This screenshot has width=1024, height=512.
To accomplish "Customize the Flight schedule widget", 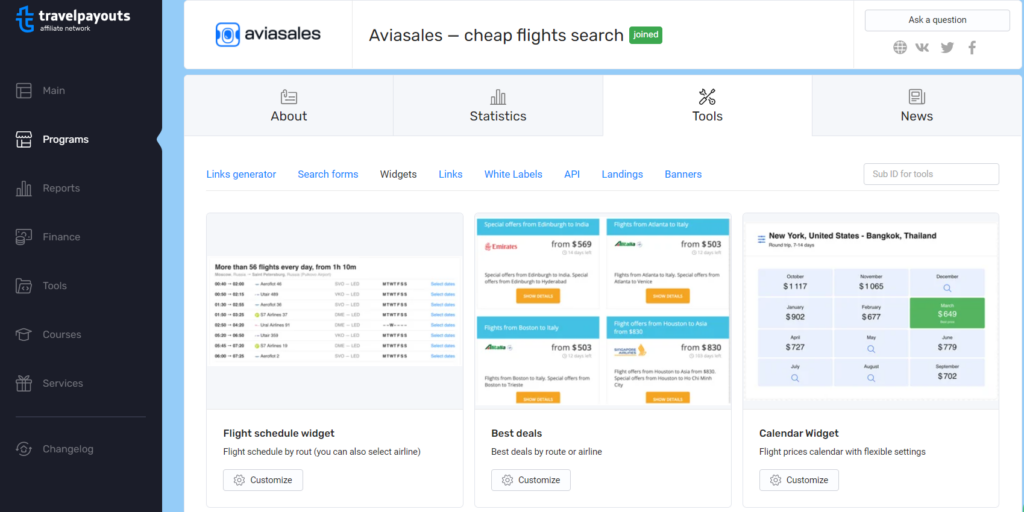I will (x=263, y=480).
